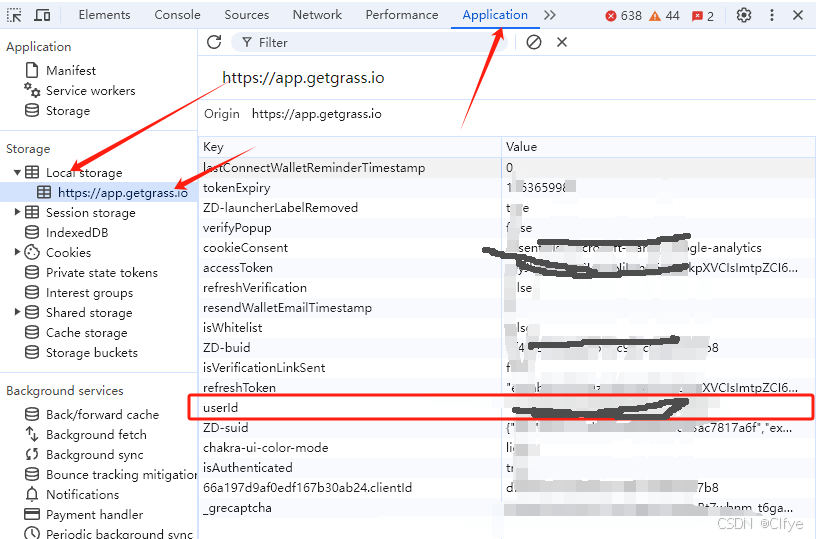Open Storage overview under Application

tap(68, 111)
